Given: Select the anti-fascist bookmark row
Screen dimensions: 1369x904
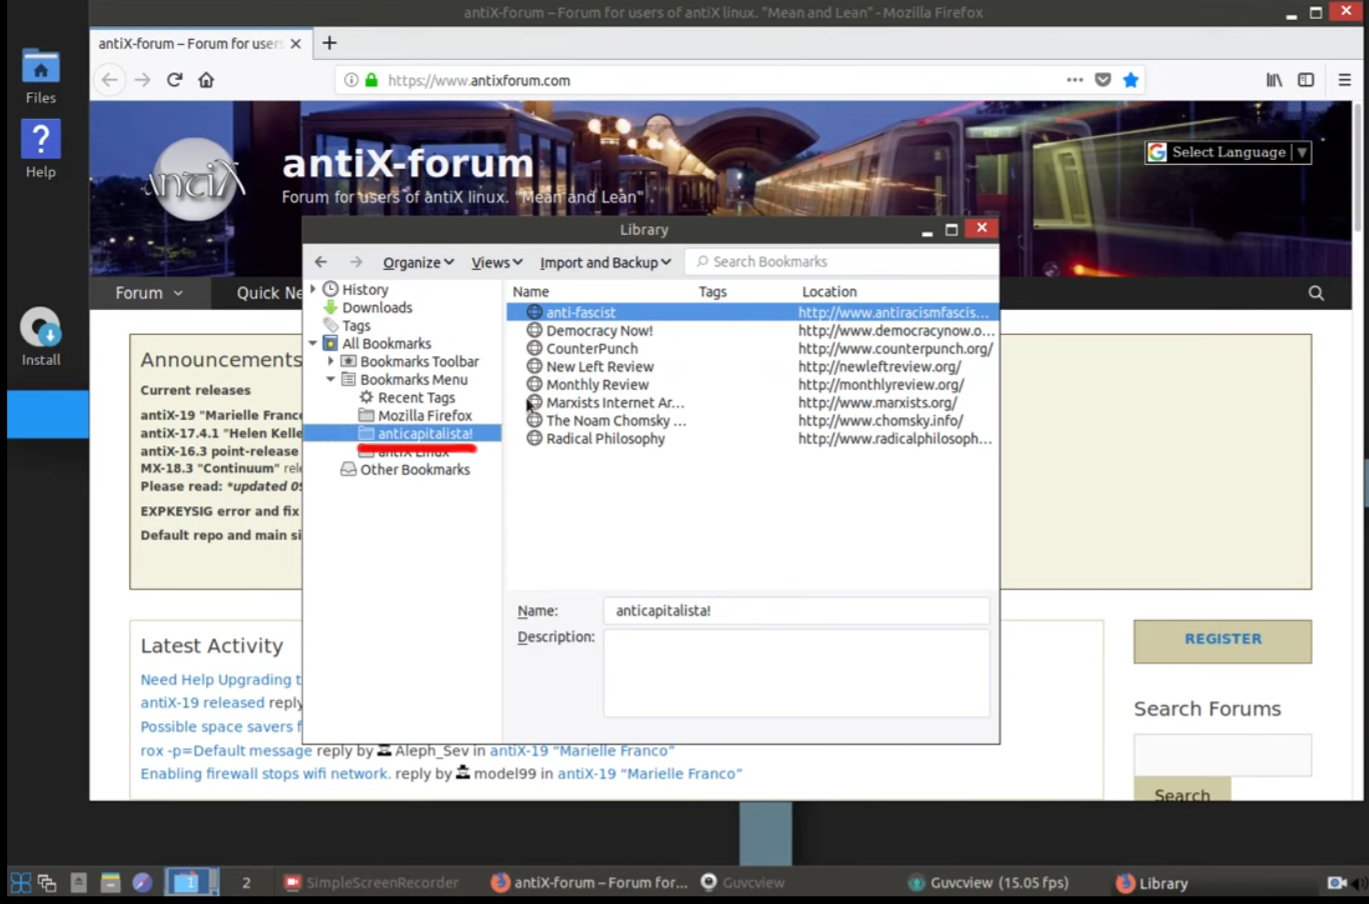Looking at the screenshot, I should pyautogui.click(x=752, y=312).
